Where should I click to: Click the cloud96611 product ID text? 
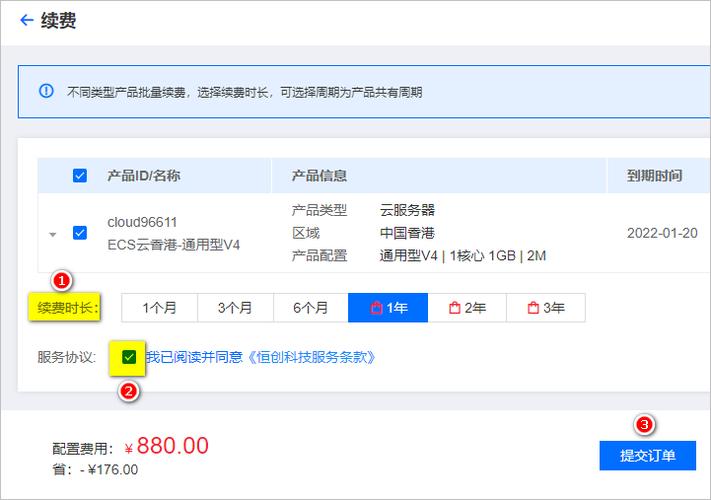point(142,222)
